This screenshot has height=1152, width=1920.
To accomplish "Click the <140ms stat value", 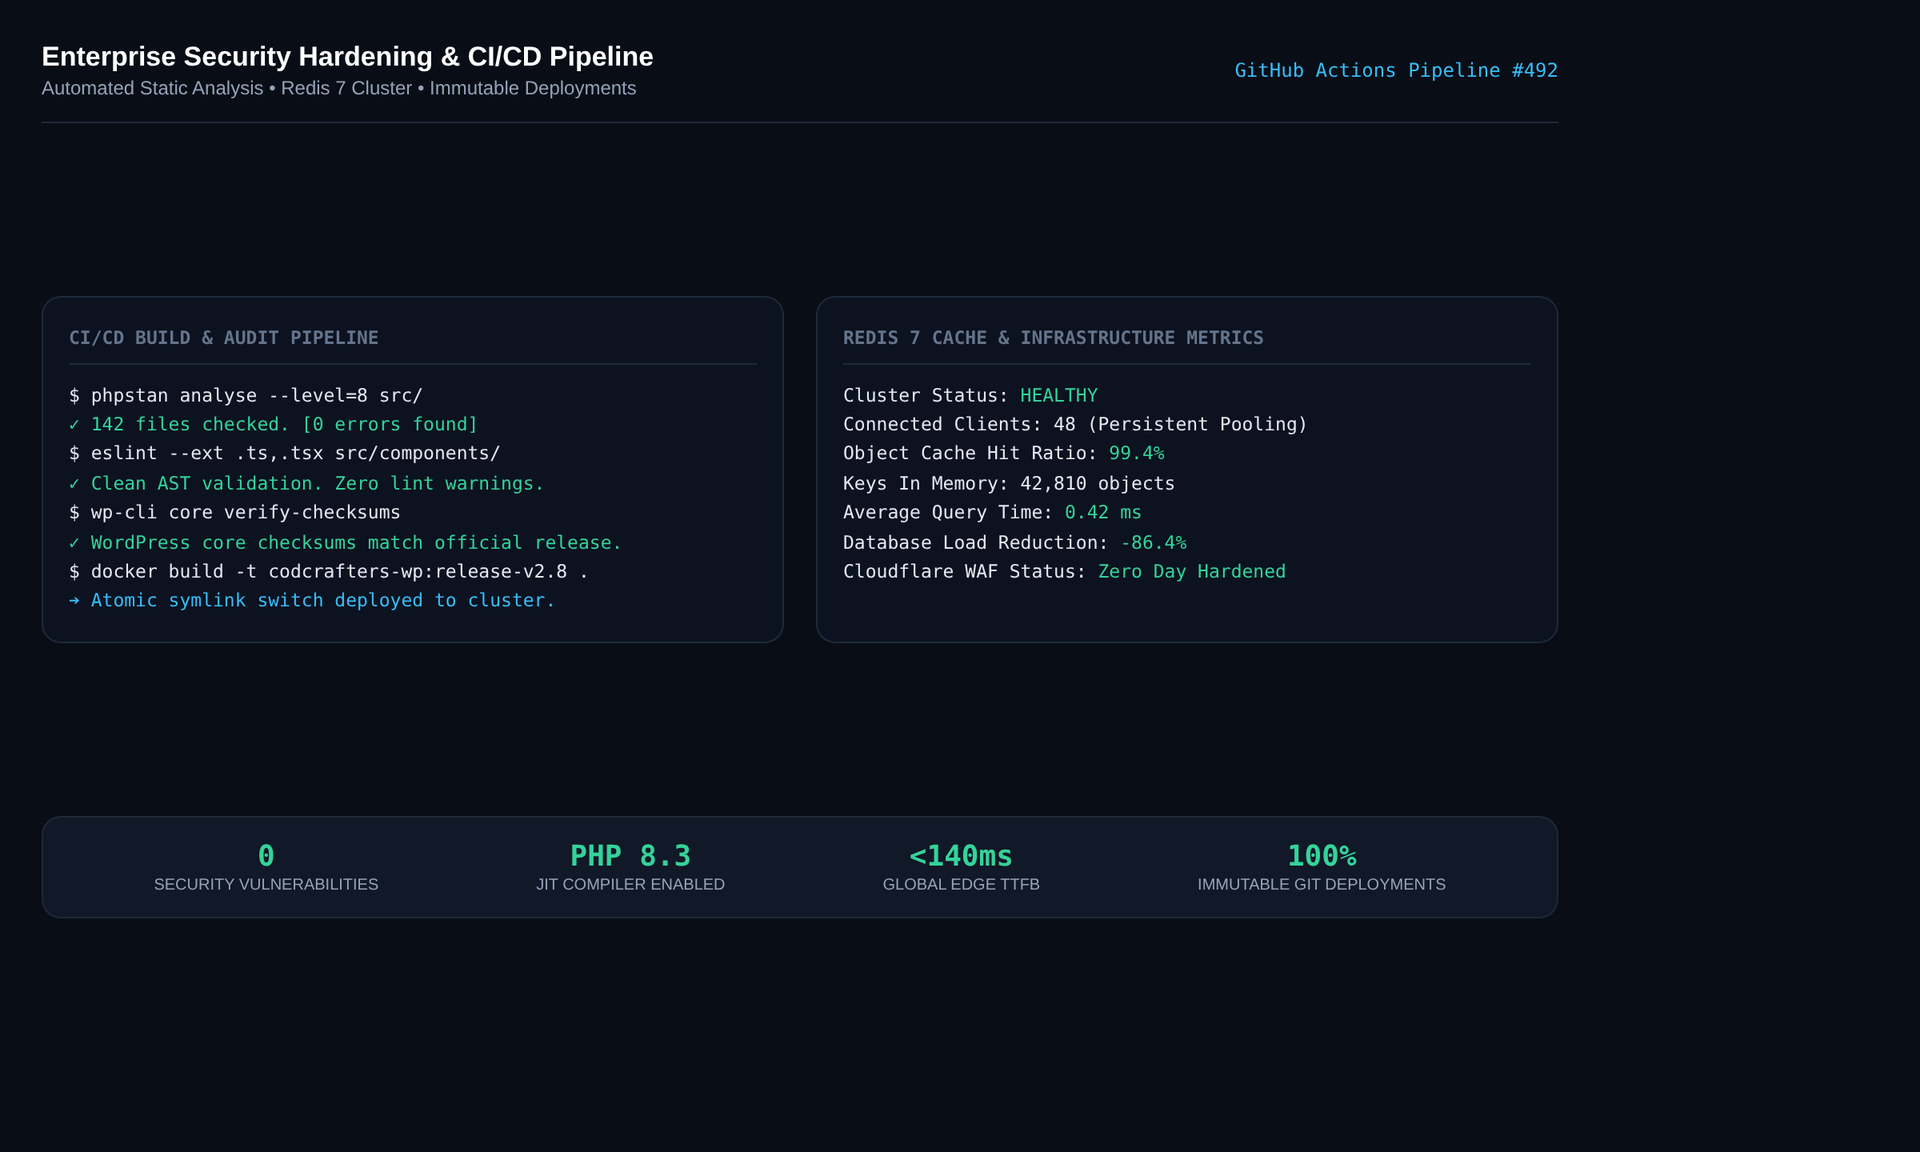I will coord(961,856).
